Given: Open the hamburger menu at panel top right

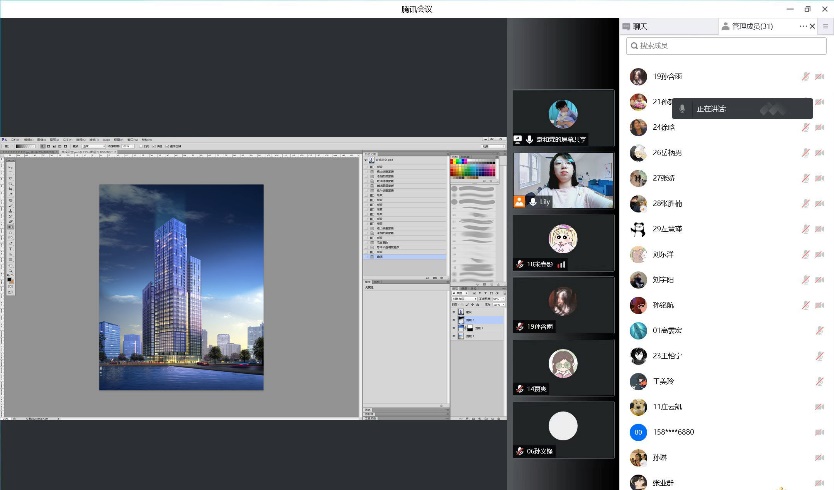Looking at the screenshot, I should click(826, 26).
